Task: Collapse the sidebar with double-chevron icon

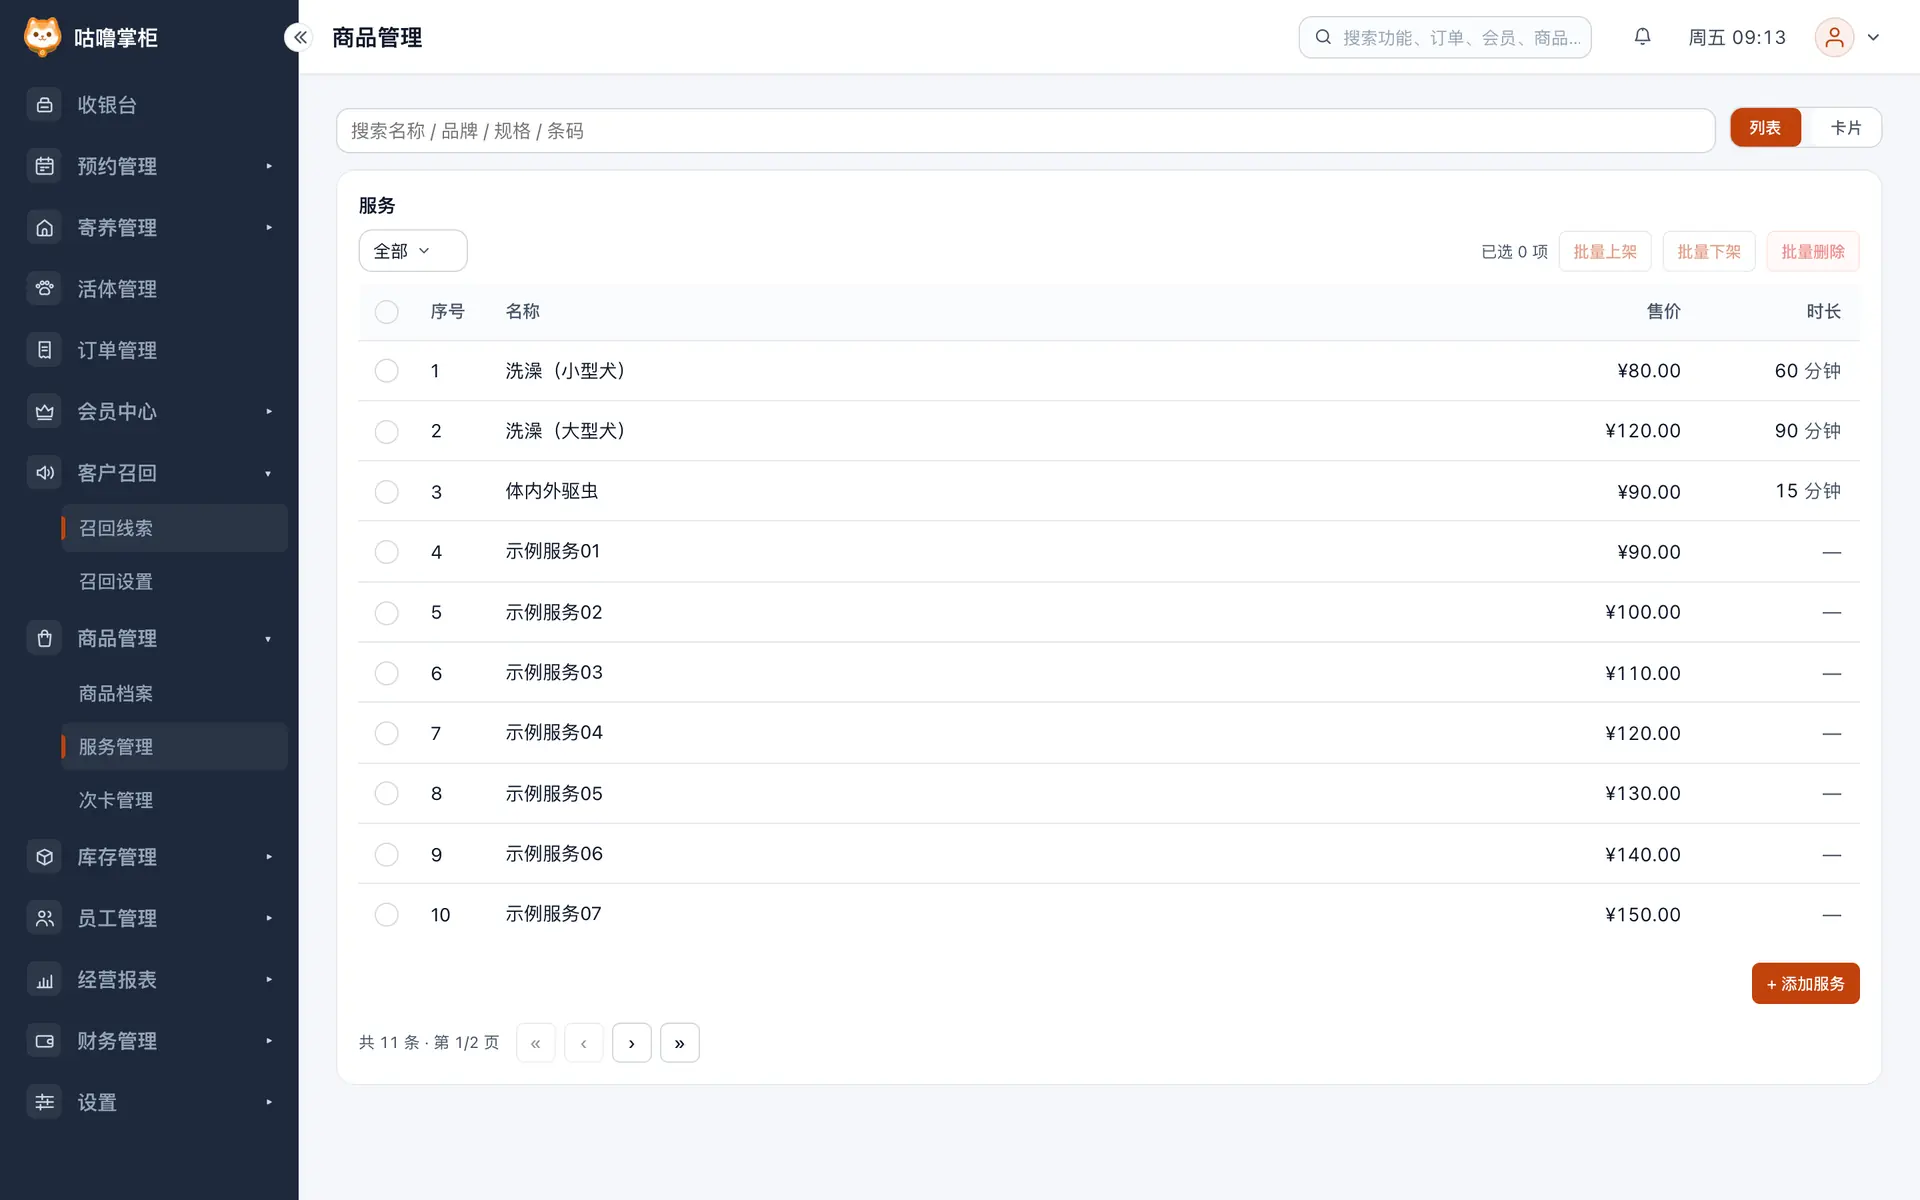Action: tap(300, 37)
